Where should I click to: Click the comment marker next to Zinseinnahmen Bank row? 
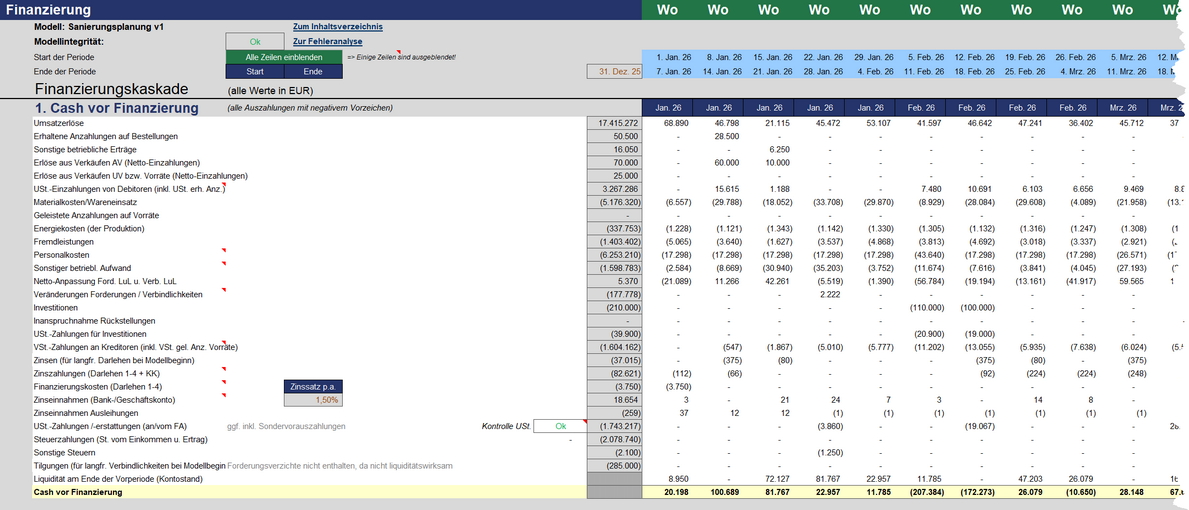click(x=224, y=396)
